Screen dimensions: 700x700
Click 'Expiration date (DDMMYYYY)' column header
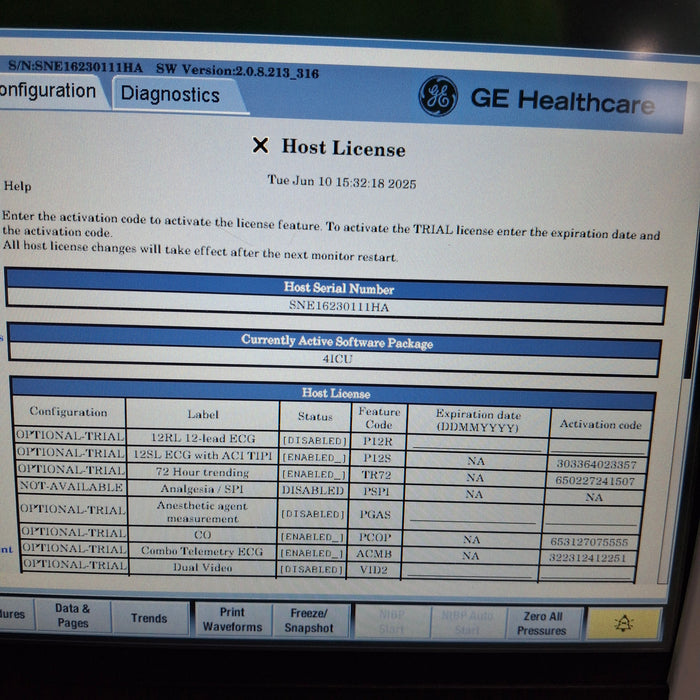478,421
